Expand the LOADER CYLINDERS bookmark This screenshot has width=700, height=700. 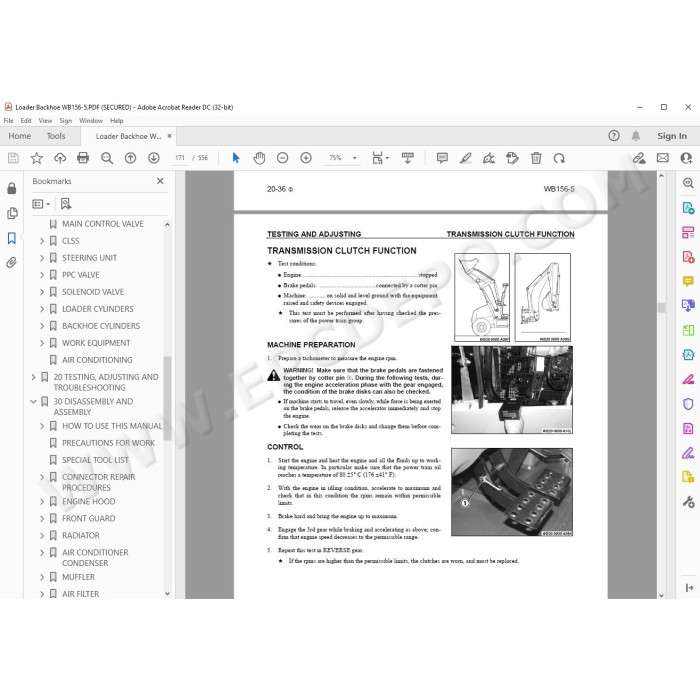tap(42, 309)
